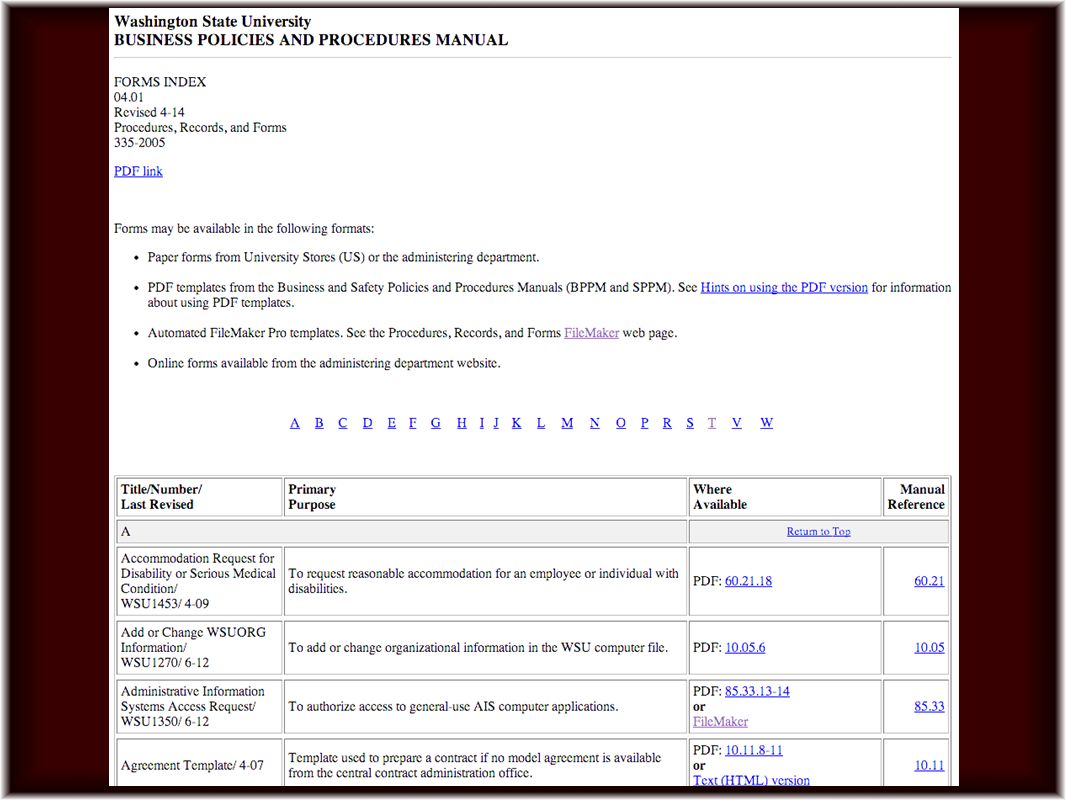The height and width of the screenshot is (800, 1066).
Task: Open PDF form 10.05.6
Action: pyautogui.click(x=745, y=648)
